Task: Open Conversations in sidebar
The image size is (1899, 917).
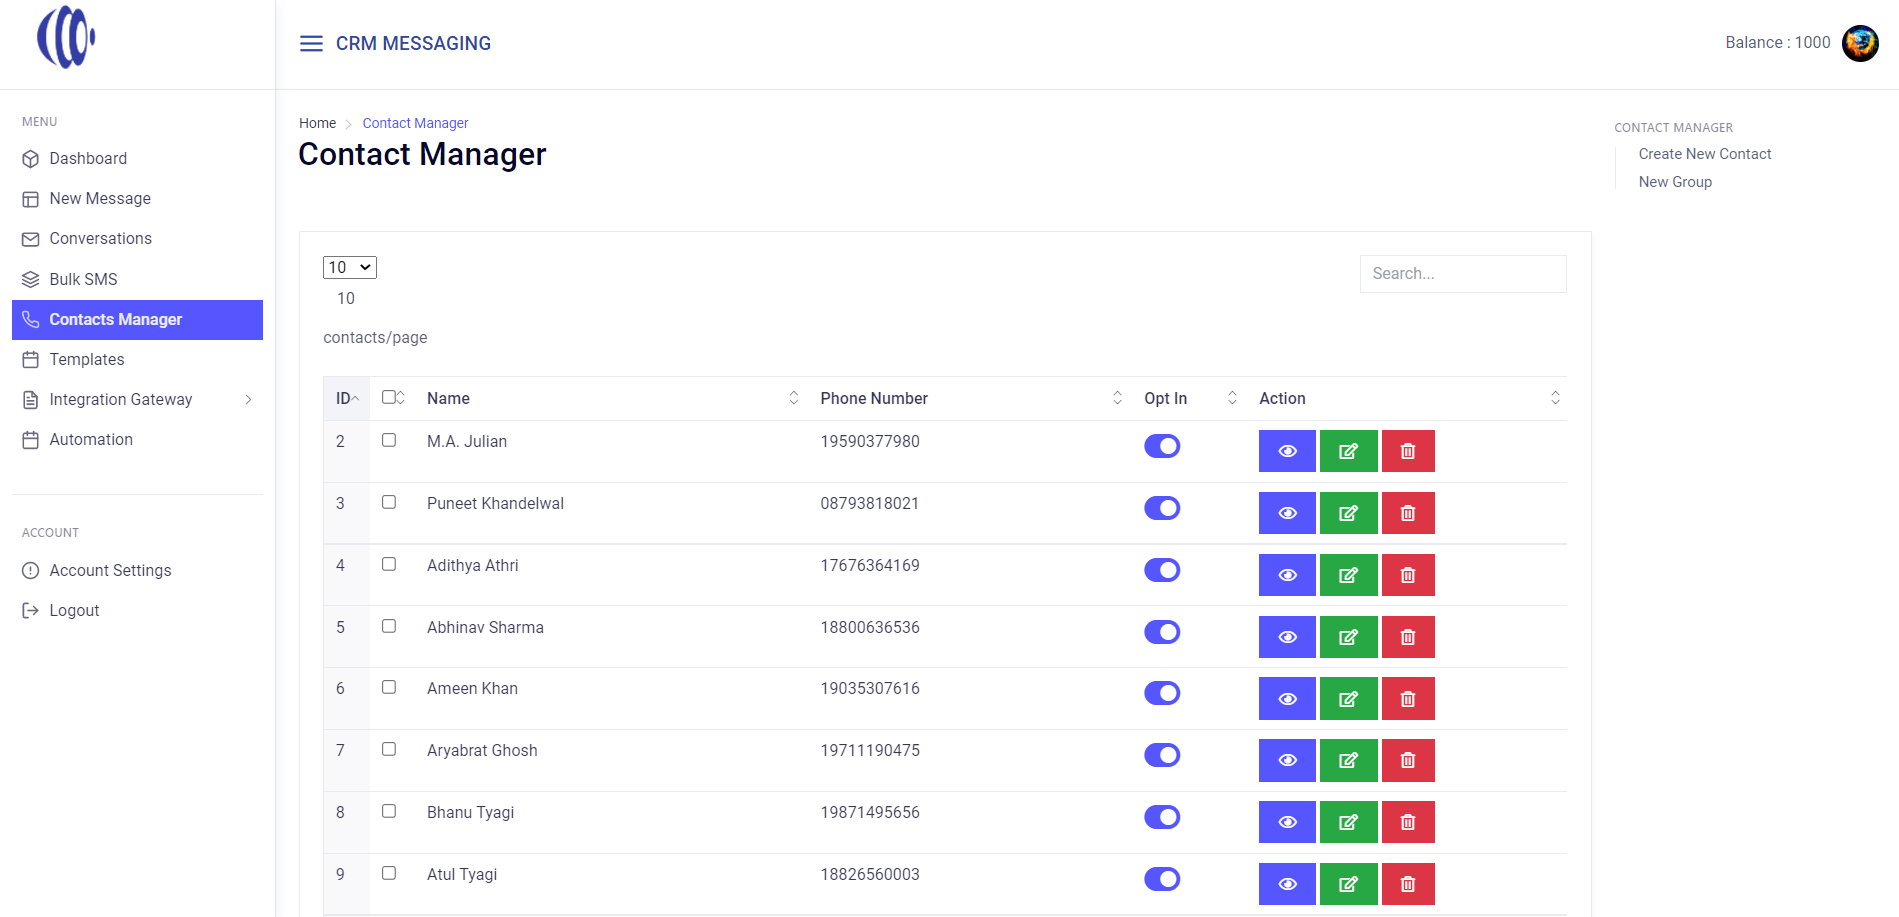Action: [137, 238]
